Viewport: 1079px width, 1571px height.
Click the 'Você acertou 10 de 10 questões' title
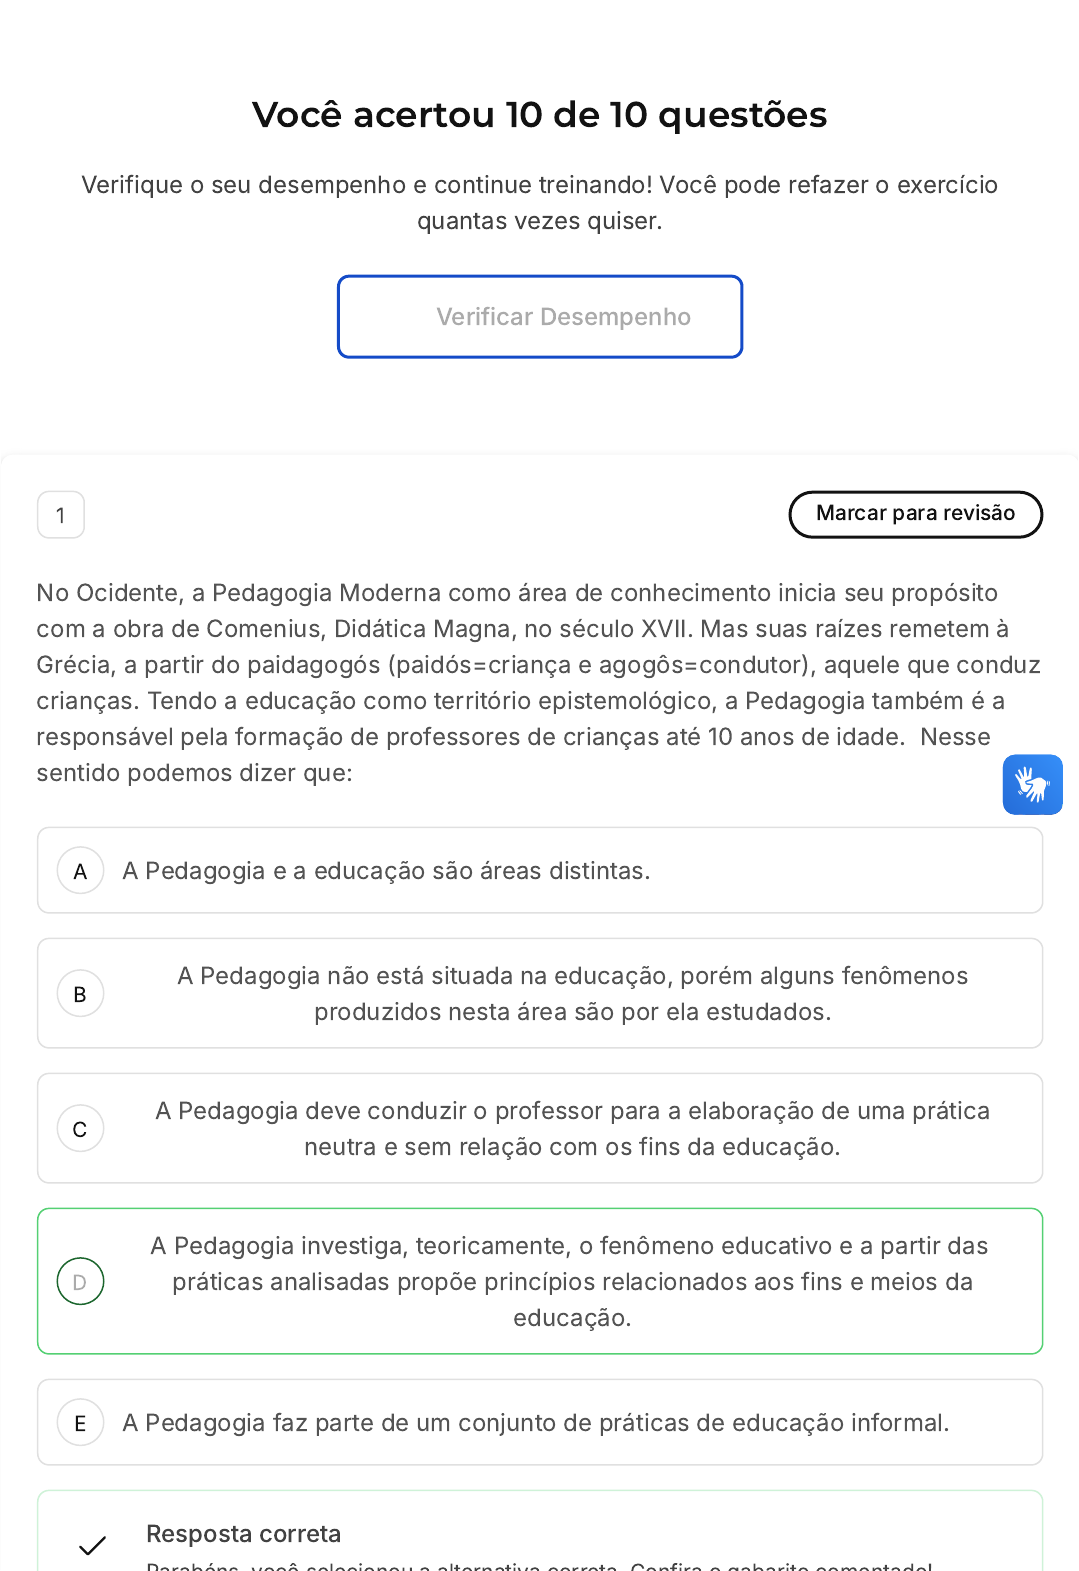[540, 115]
